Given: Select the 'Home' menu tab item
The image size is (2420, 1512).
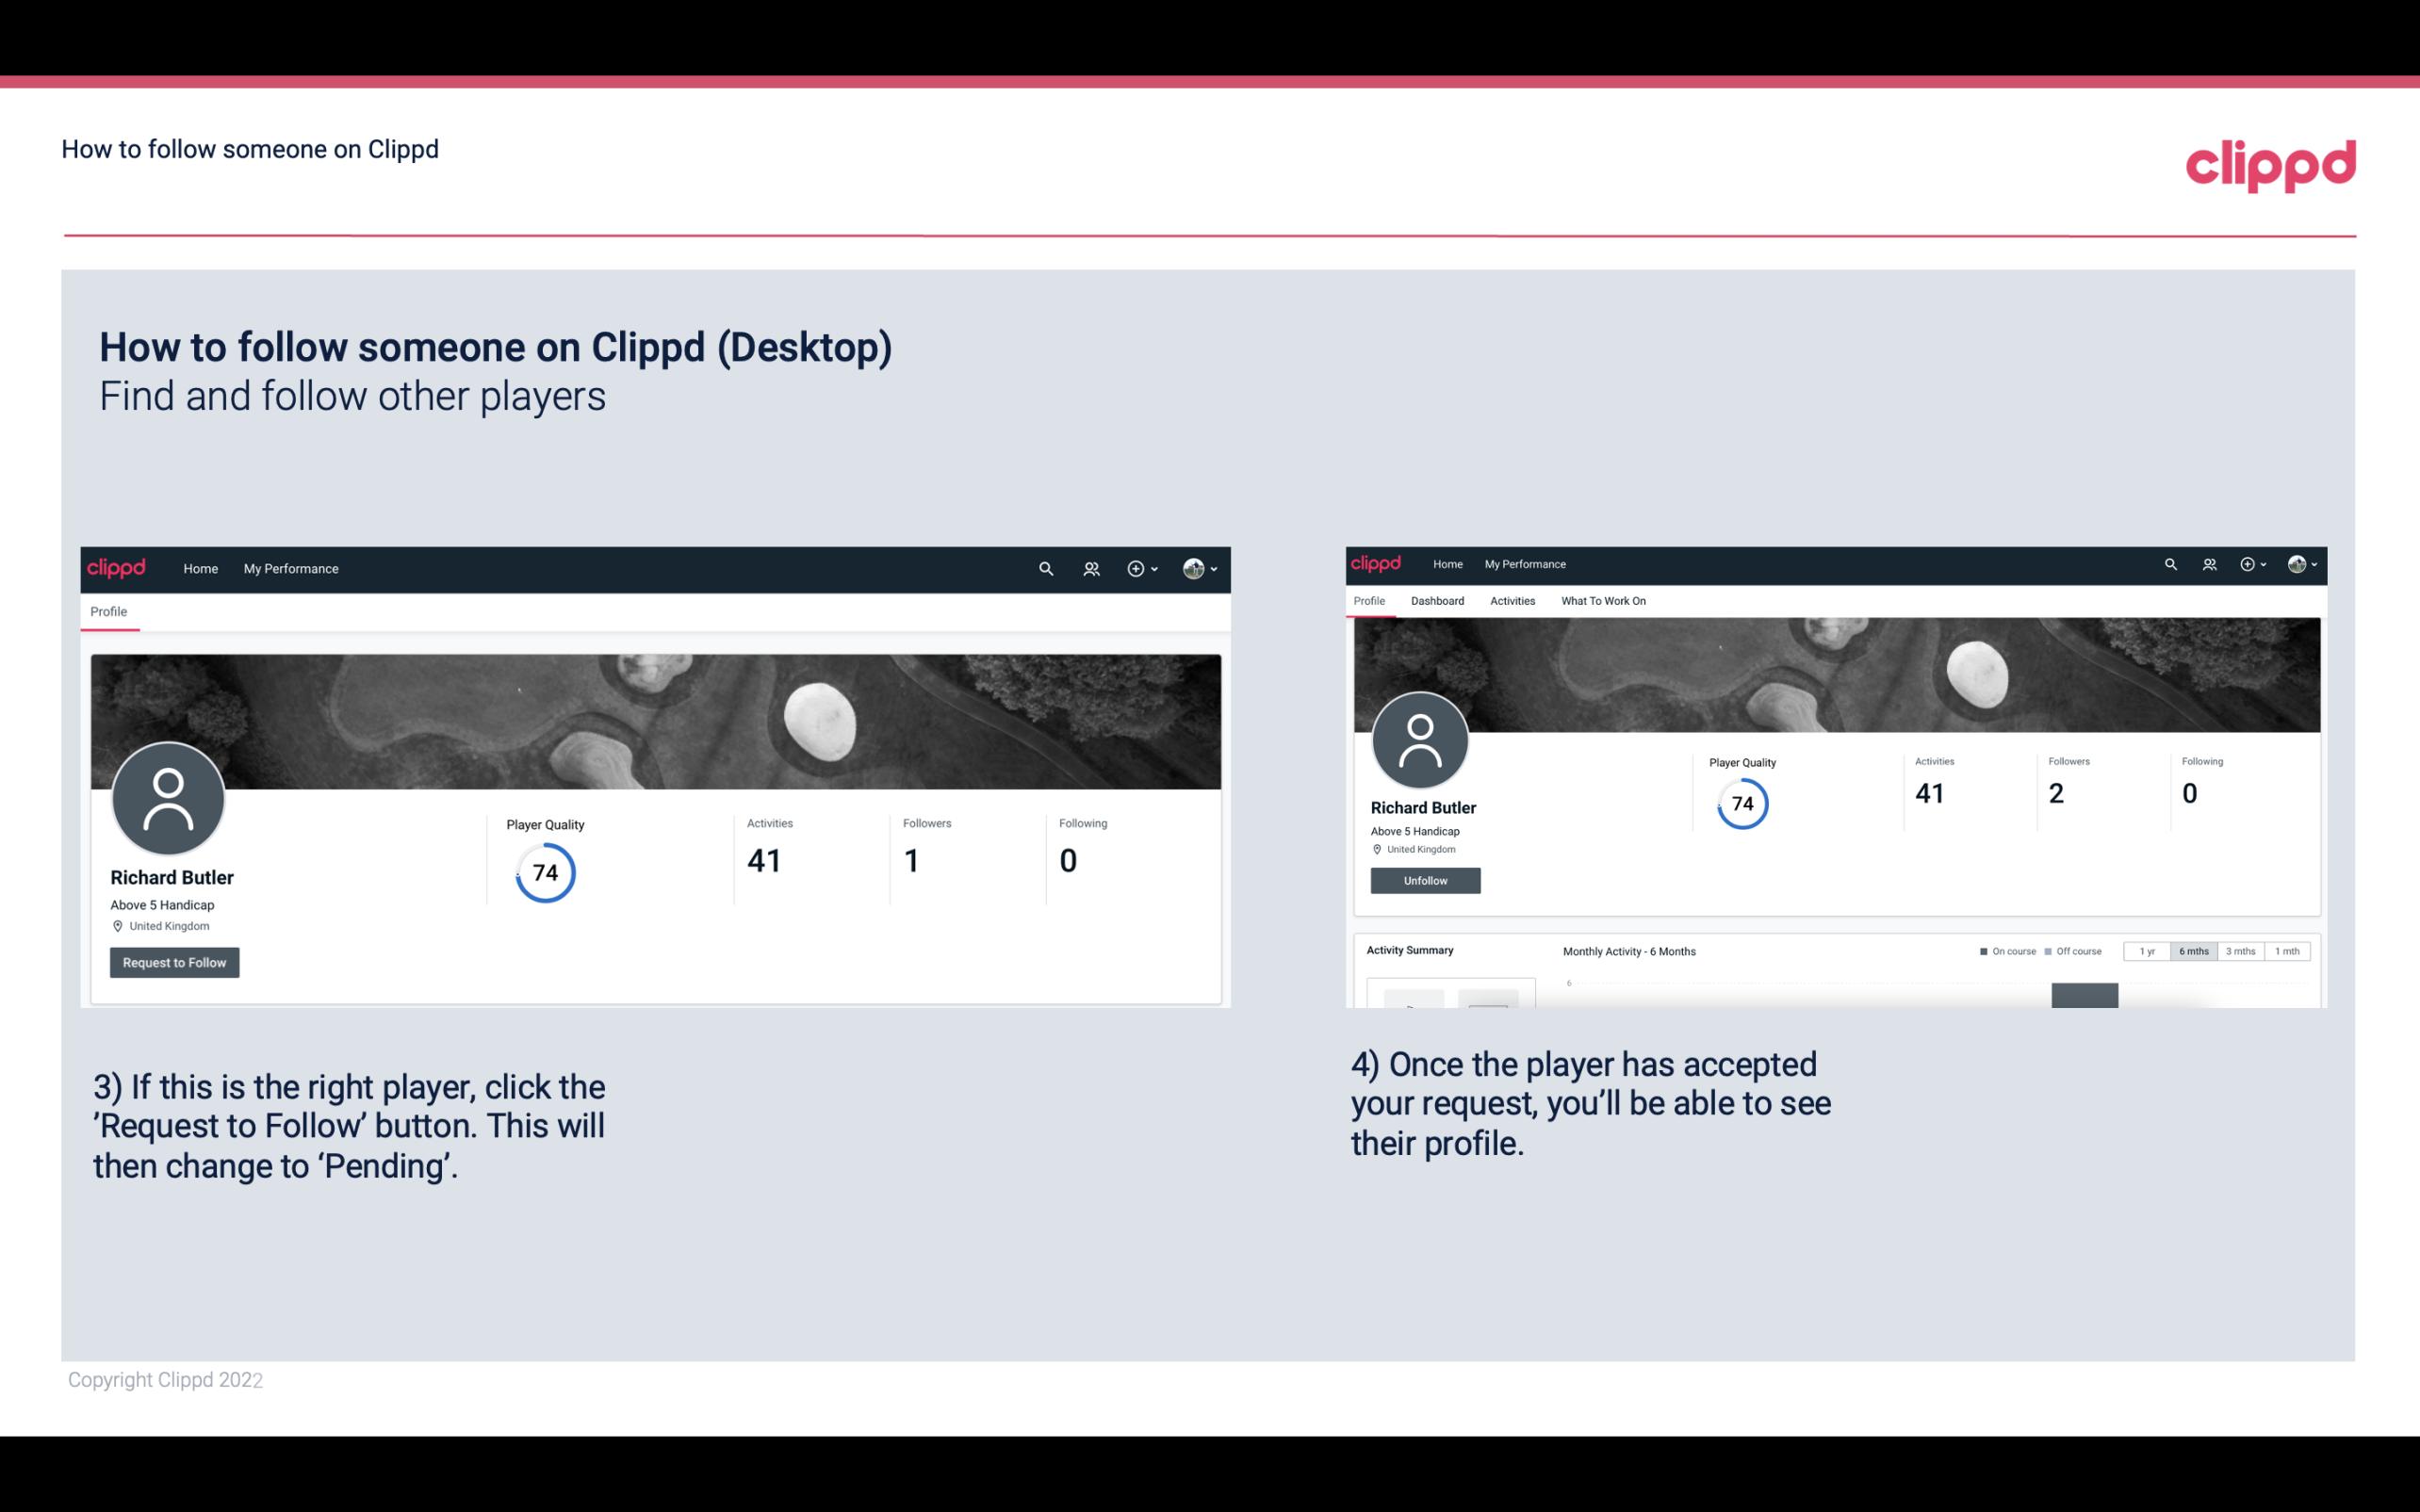Looking at the screenshot, I should [201, 568].
